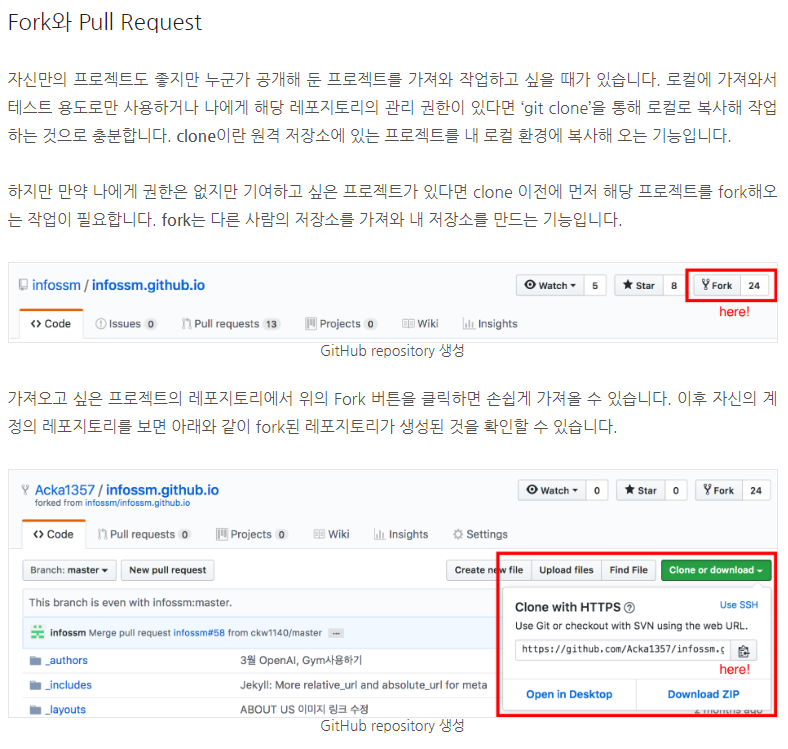The width and height of the screenshot is (788, 749).
Task: Click the Acka1357 owner link
Action: [65, 490]
